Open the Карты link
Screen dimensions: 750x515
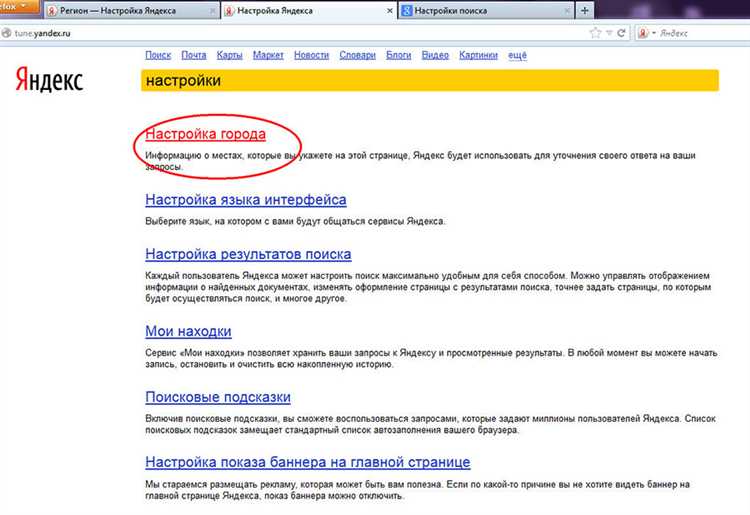pyautogui.click(x=230, y=55)
